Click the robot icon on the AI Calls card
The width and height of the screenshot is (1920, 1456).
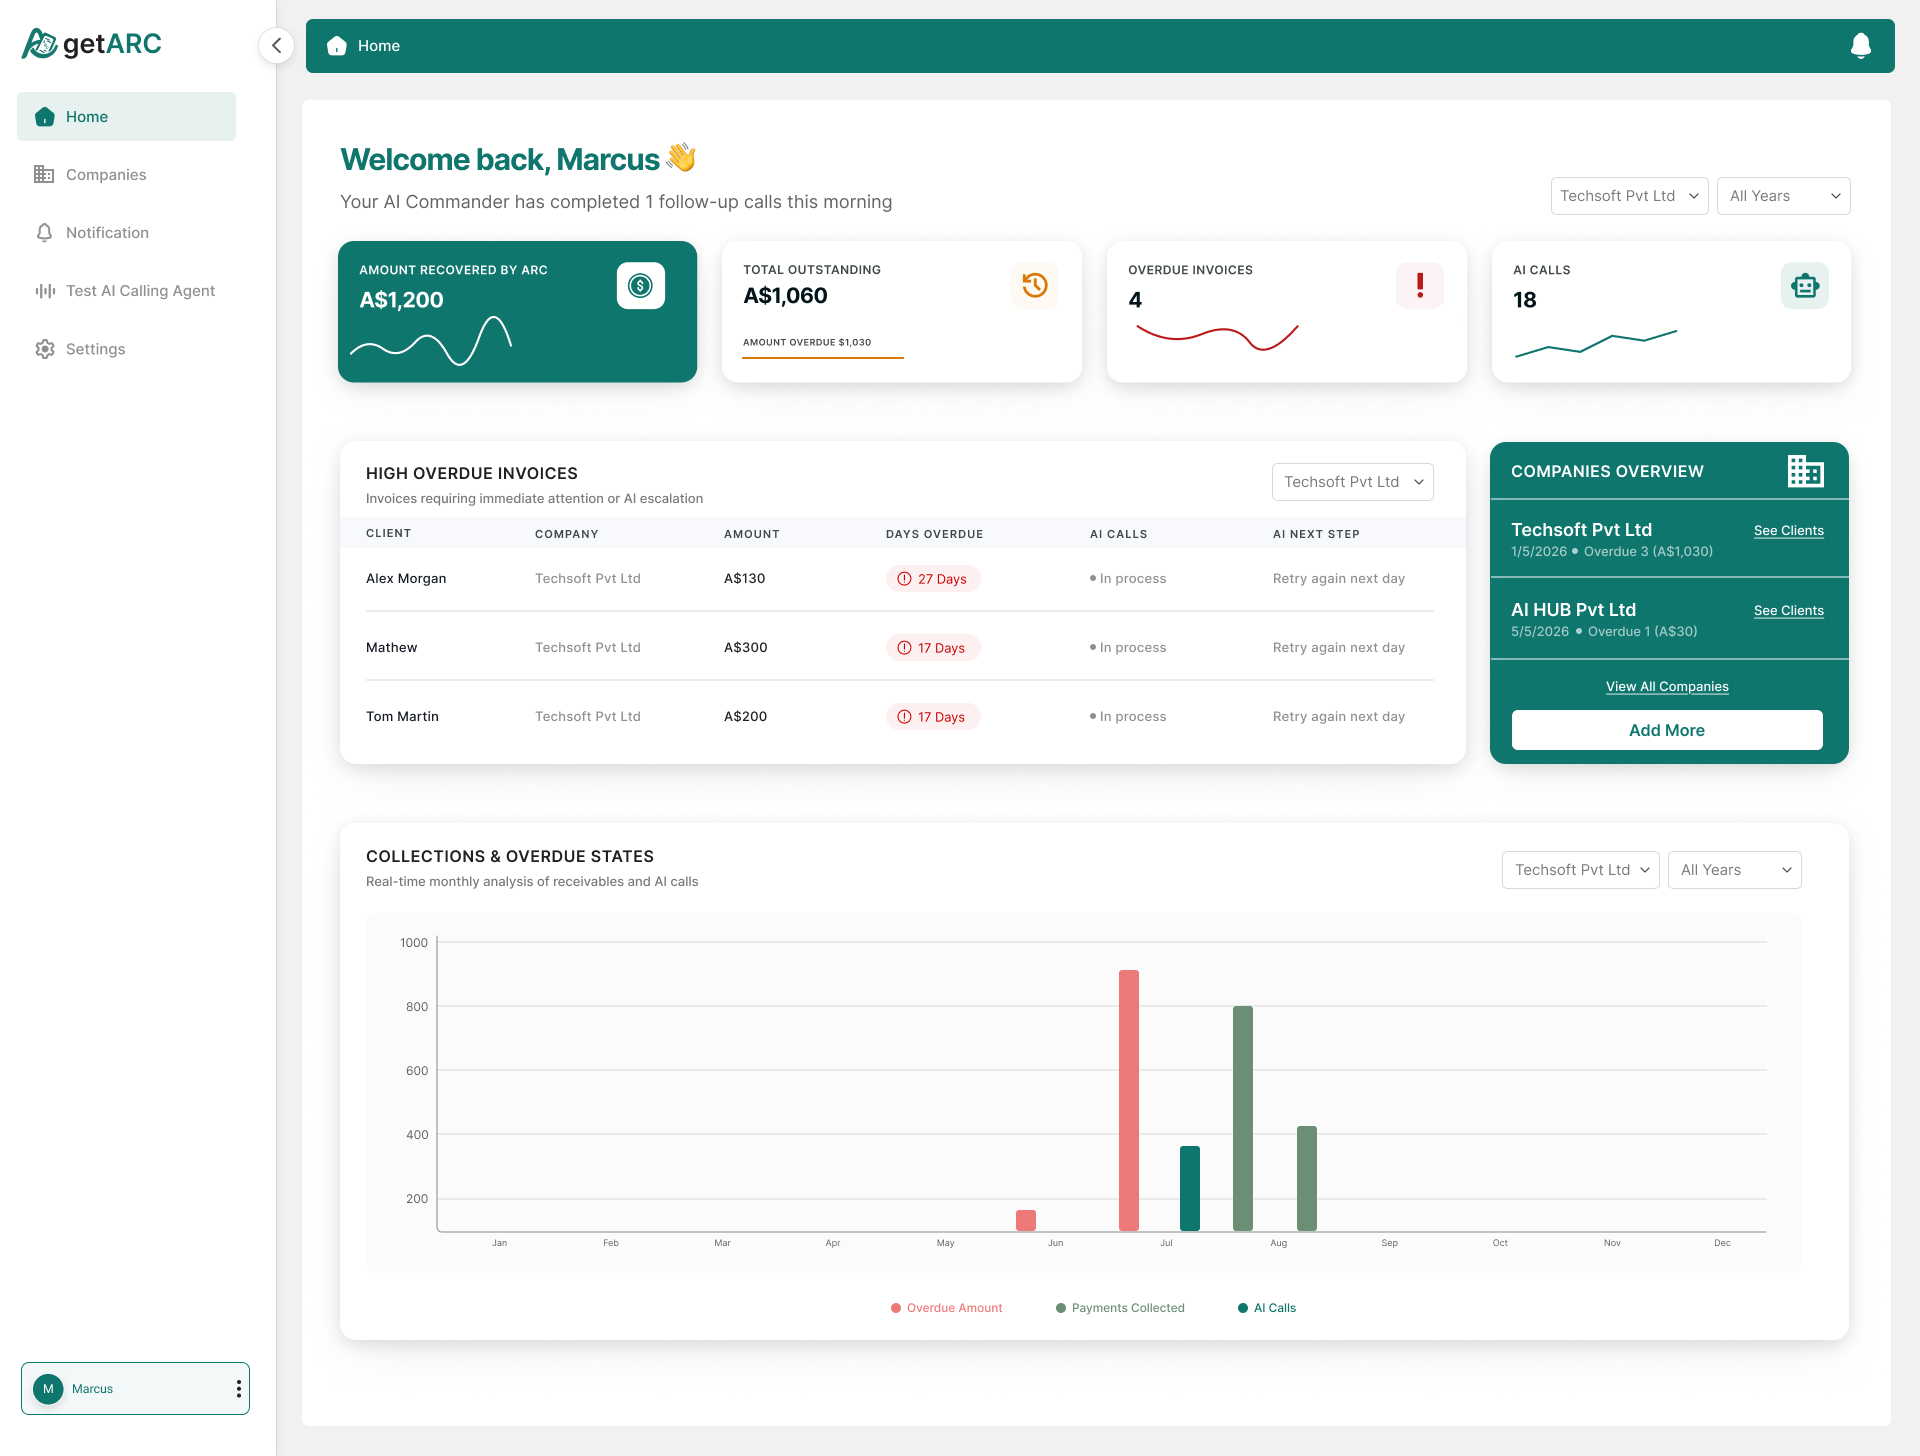pyautogui.click(x=1804, y=286)
